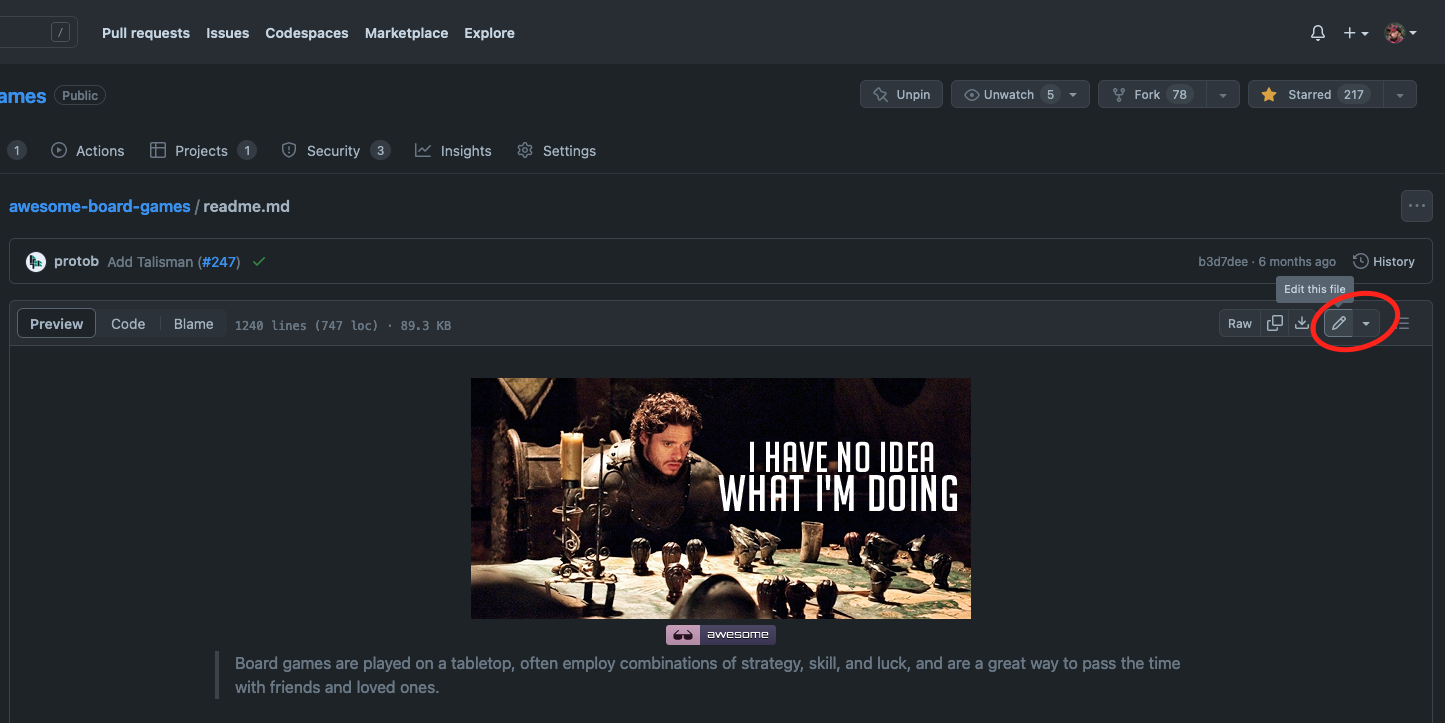Expand the edit options dropdown arrow

click(1366, 323)
